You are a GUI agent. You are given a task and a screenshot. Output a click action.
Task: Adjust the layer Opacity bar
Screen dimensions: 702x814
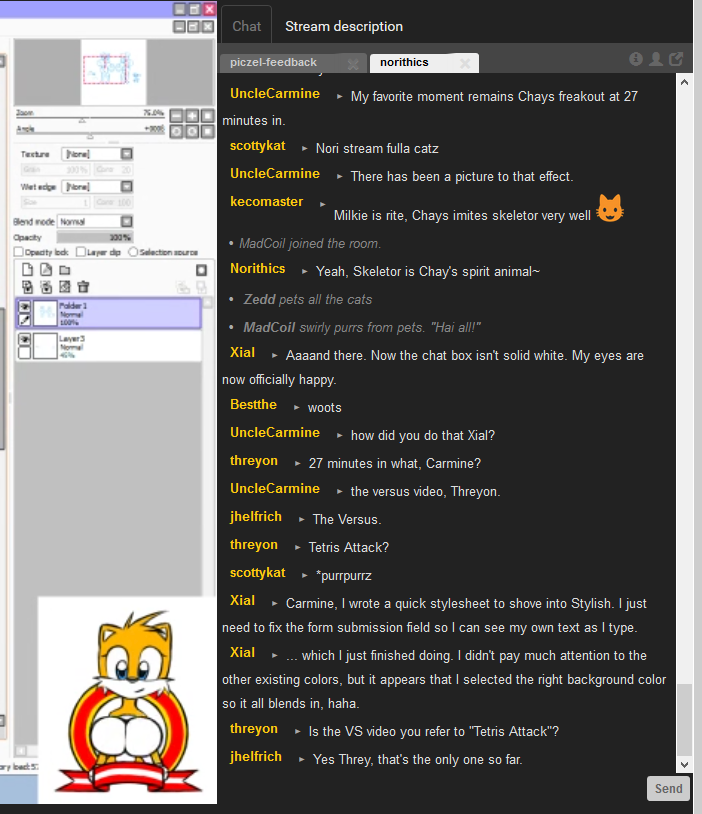pyautogui.click(x=94, y=237)
